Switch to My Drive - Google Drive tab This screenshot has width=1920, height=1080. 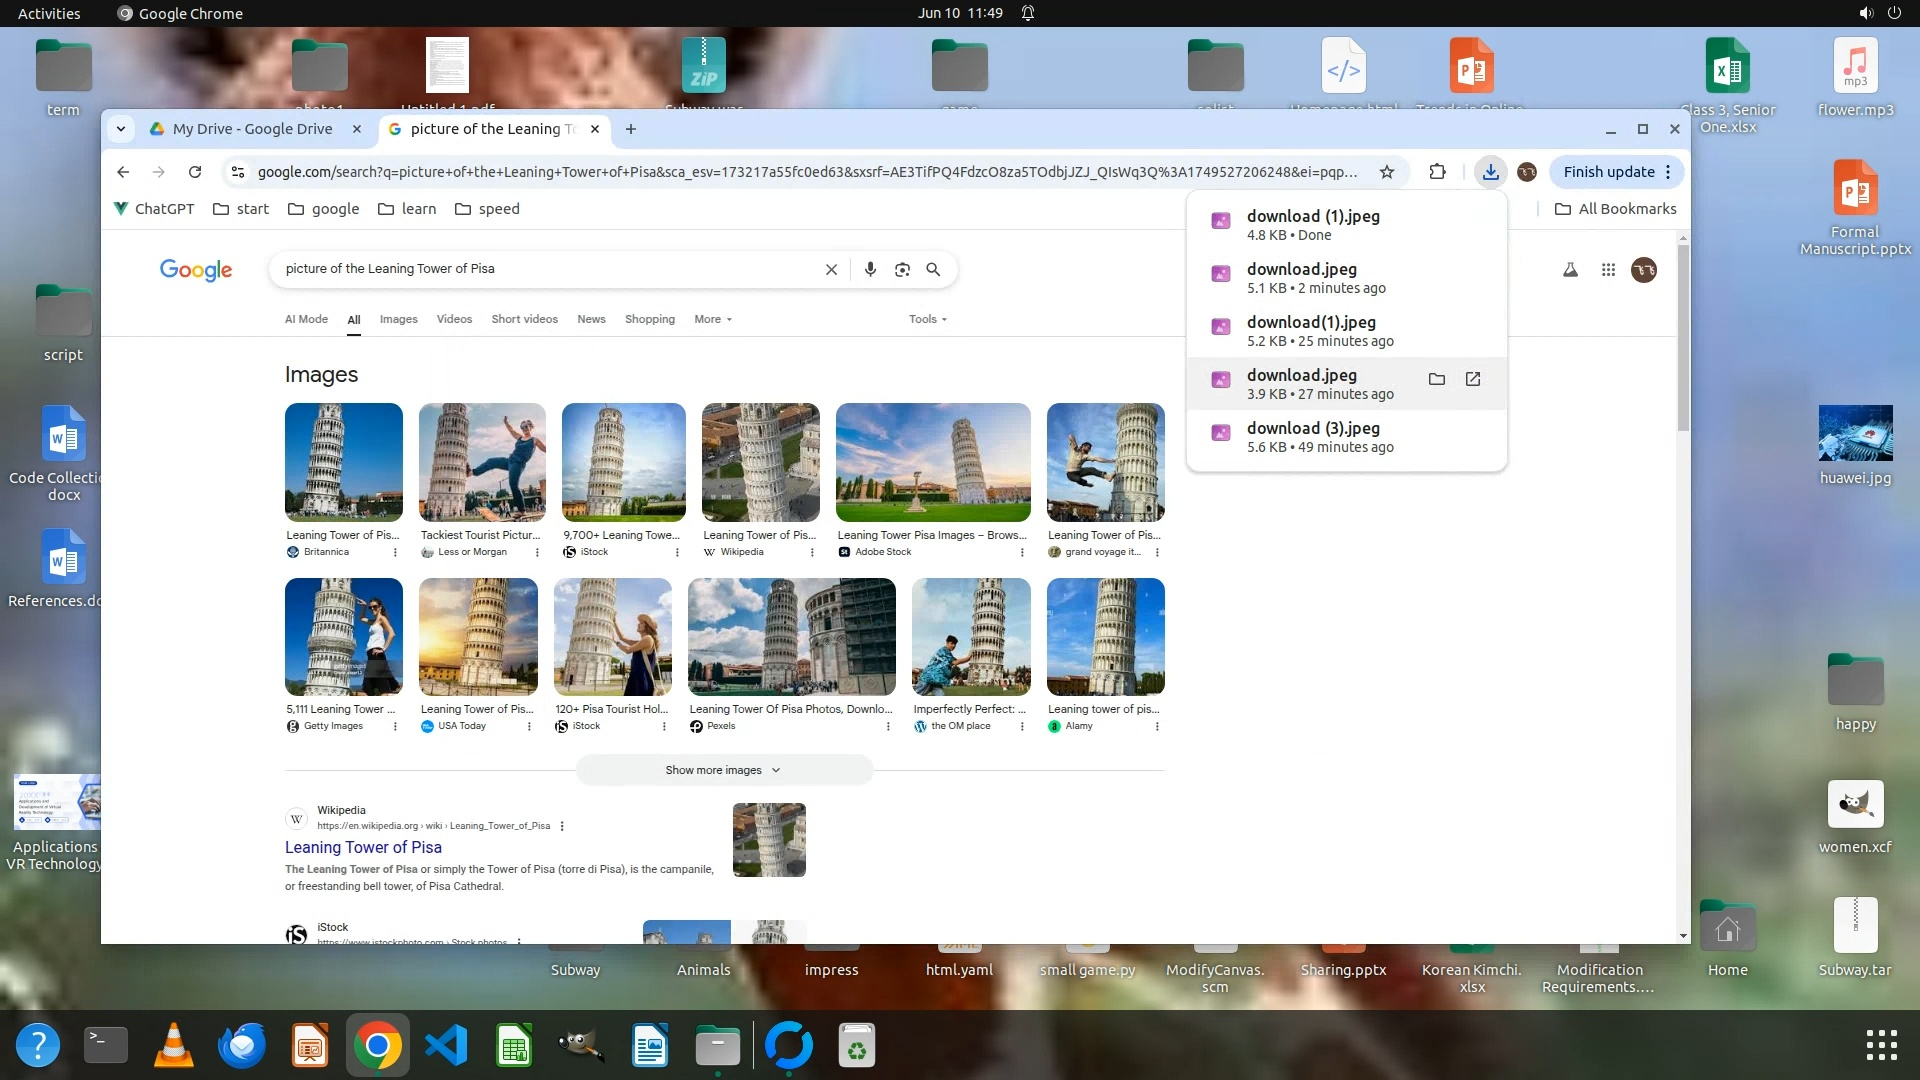pos(252,129)
